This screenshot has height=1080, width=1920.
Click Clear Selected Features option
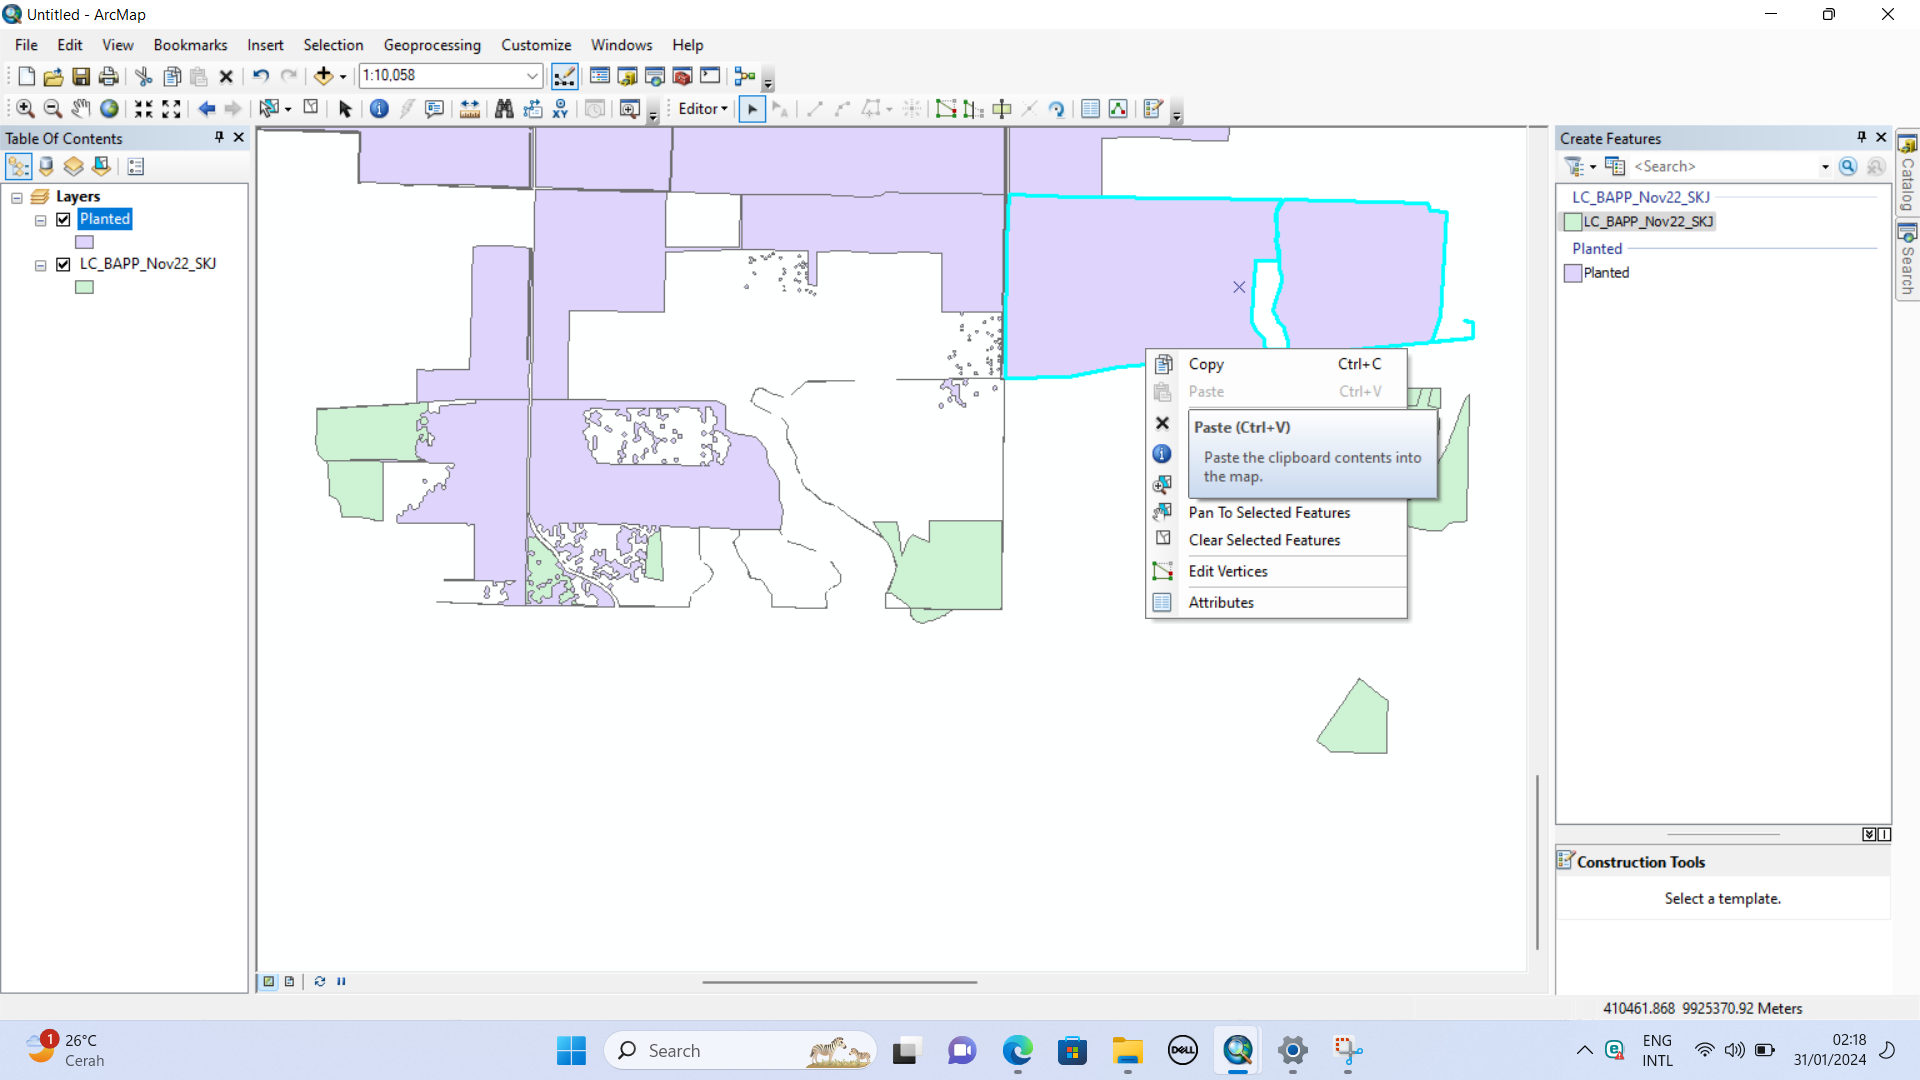(1264, 540)
